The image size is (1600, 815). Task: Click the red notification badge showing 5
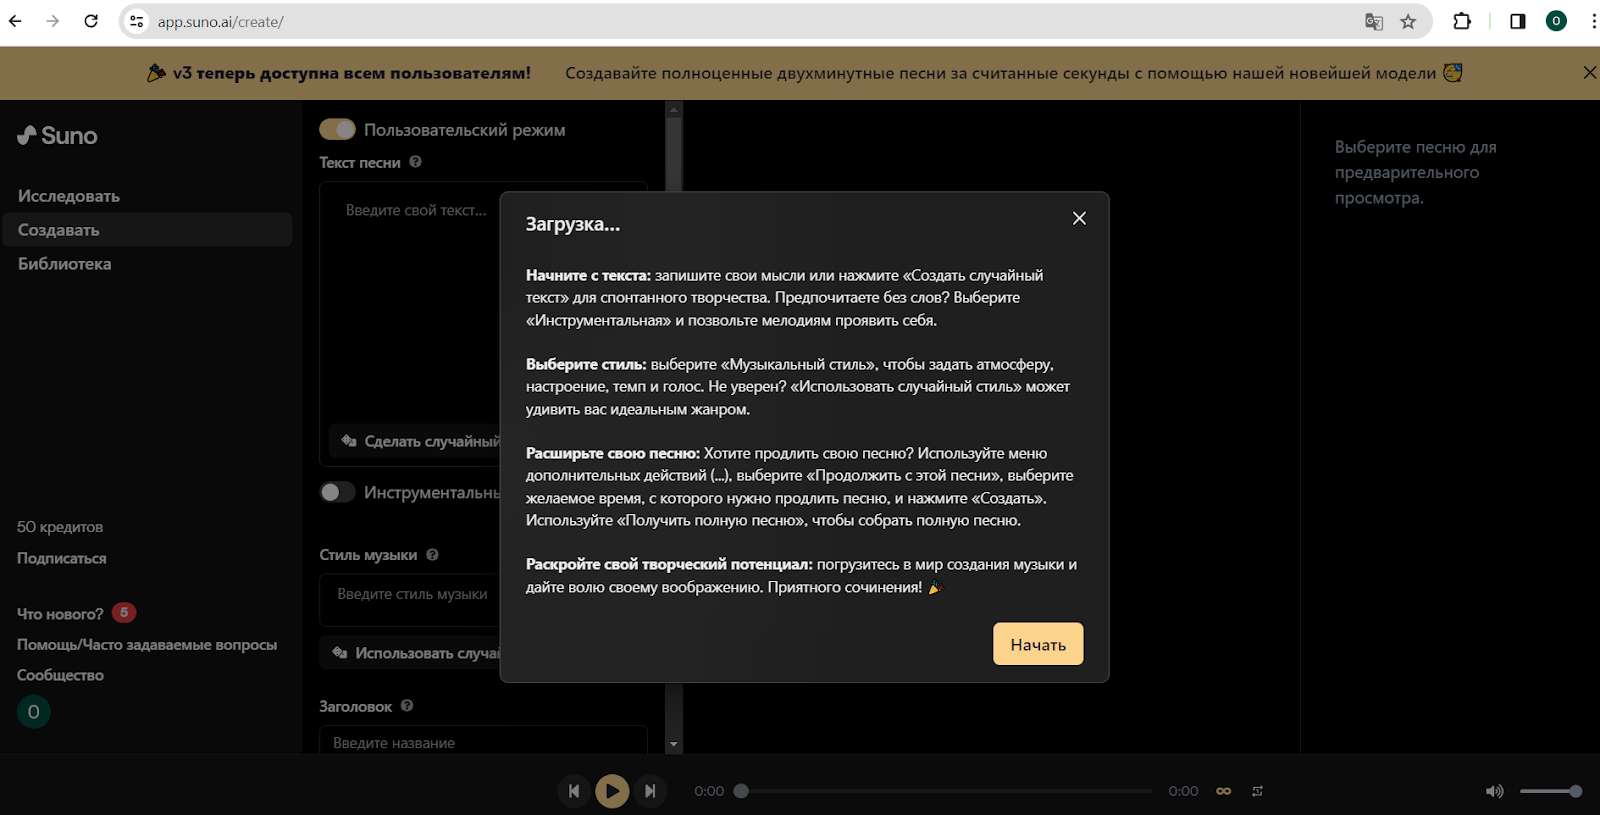(x=124, y=612)
